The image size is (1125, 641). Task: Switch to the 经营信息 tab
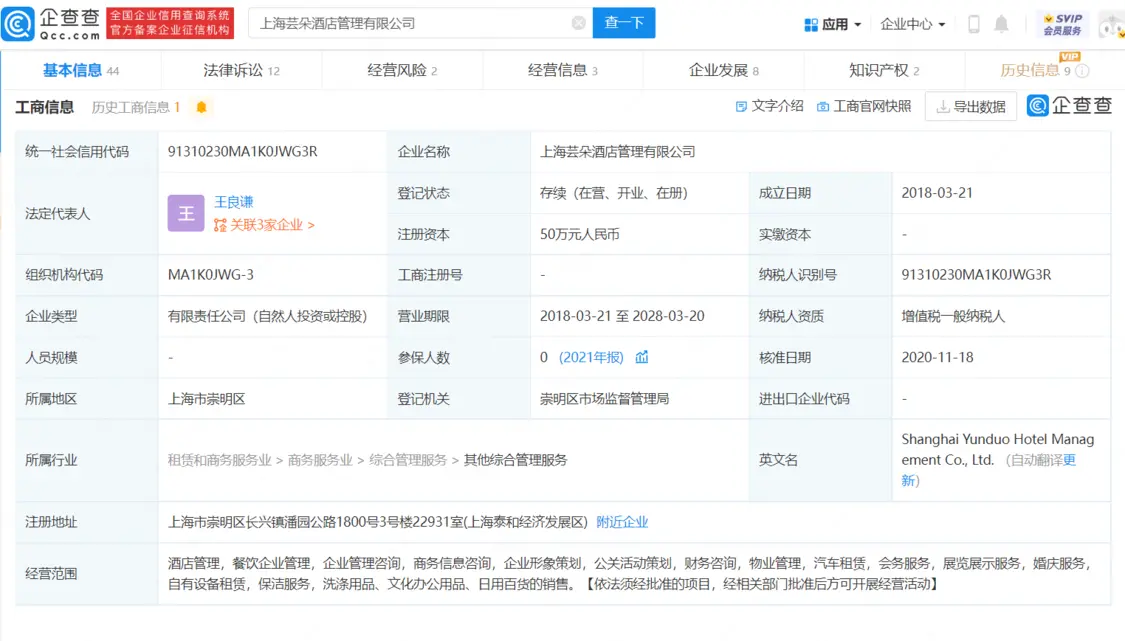point(562,70)
